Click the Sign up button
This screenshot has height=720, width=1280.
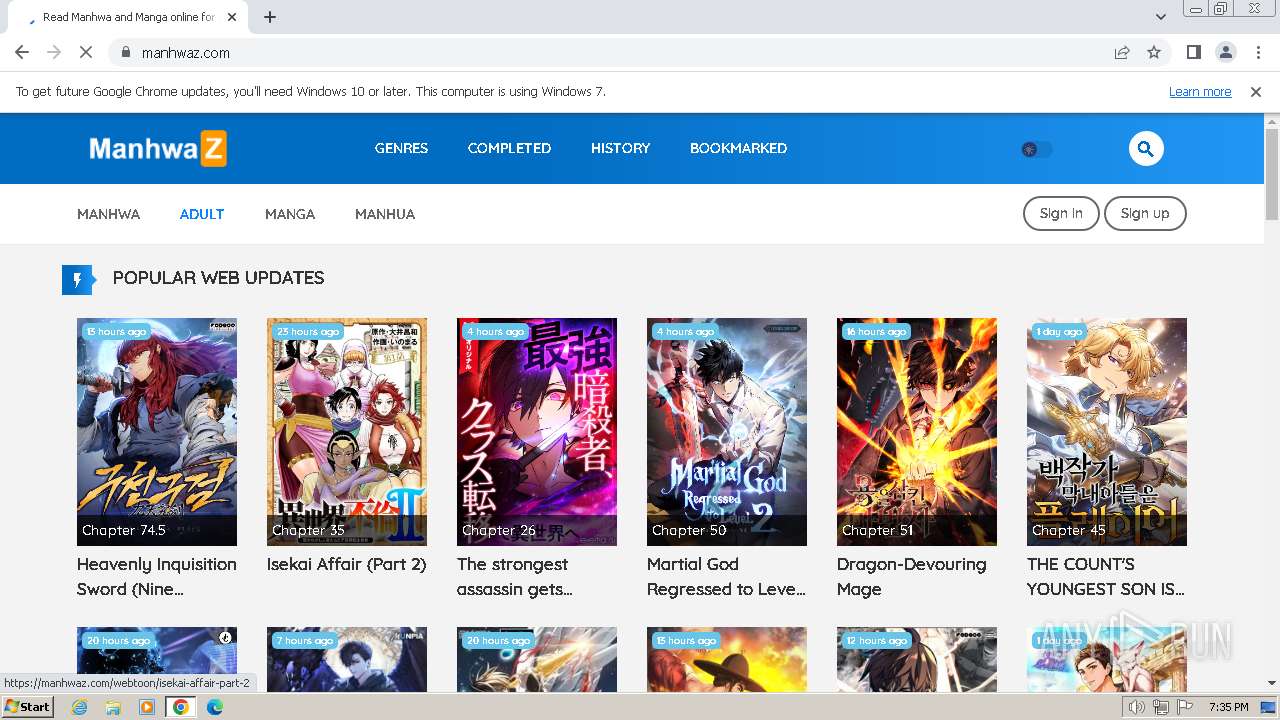1145,213
